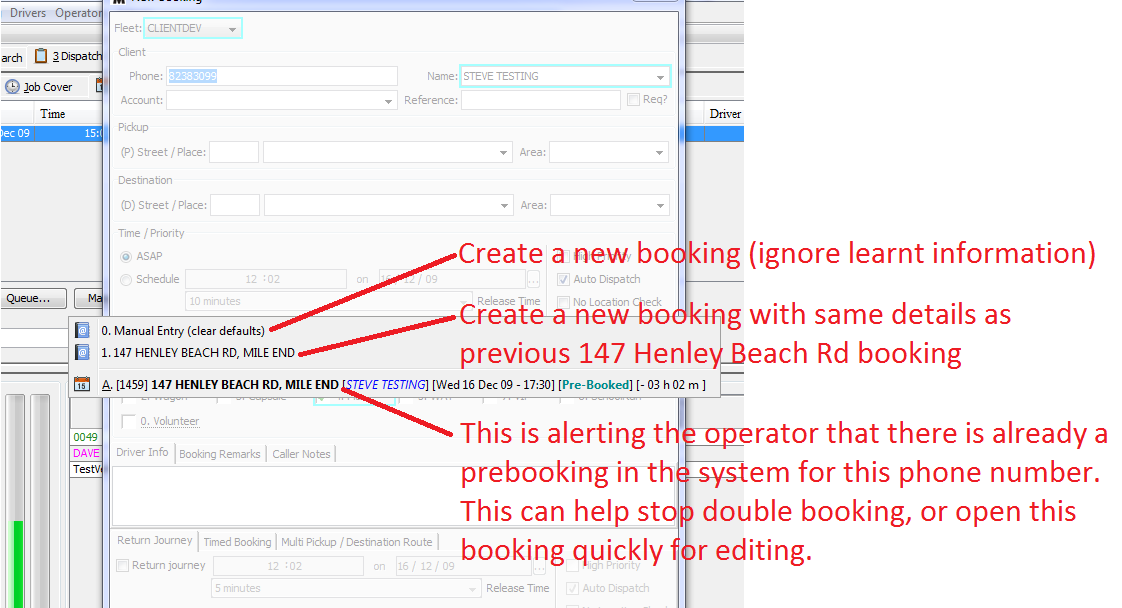Open the Drivers menu
The image size is (1122, 608).
[x=28, y=13]
